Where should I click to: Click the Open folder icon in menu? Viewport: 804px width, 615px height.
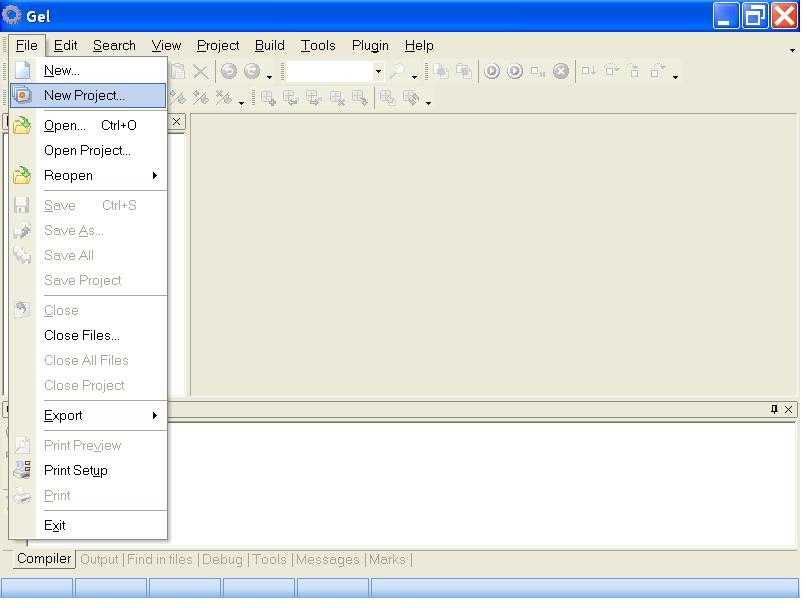[22, 126]
